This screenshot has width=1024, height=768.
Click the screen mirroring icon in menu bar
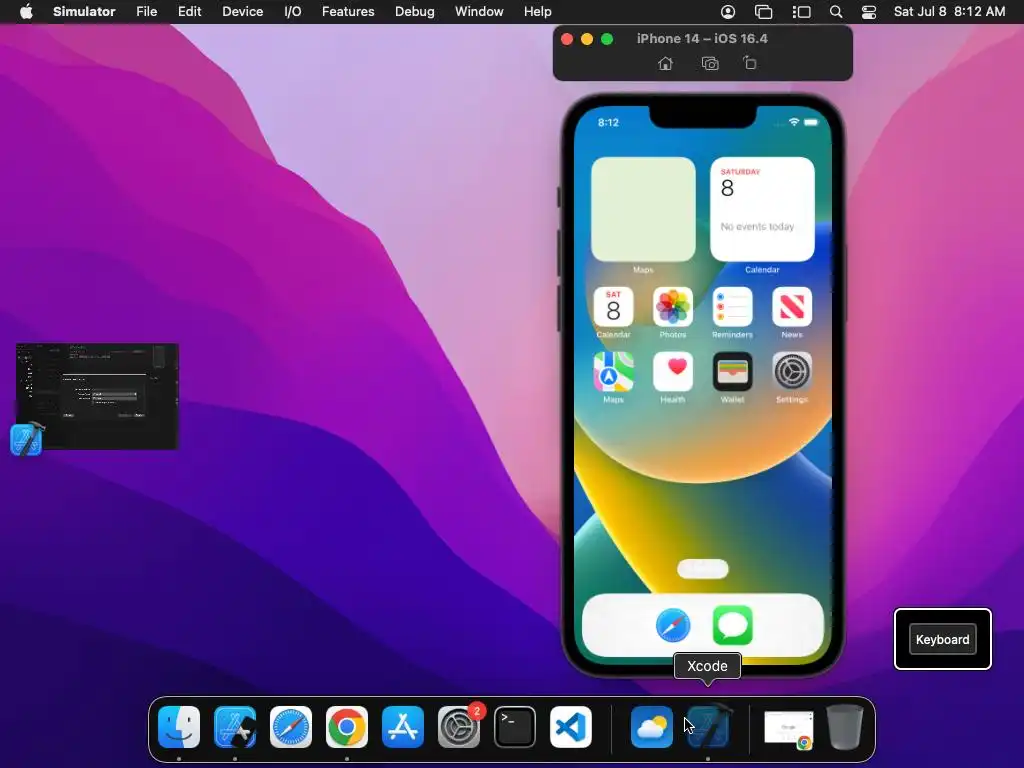pyautogui.click(x=763, y=12)
